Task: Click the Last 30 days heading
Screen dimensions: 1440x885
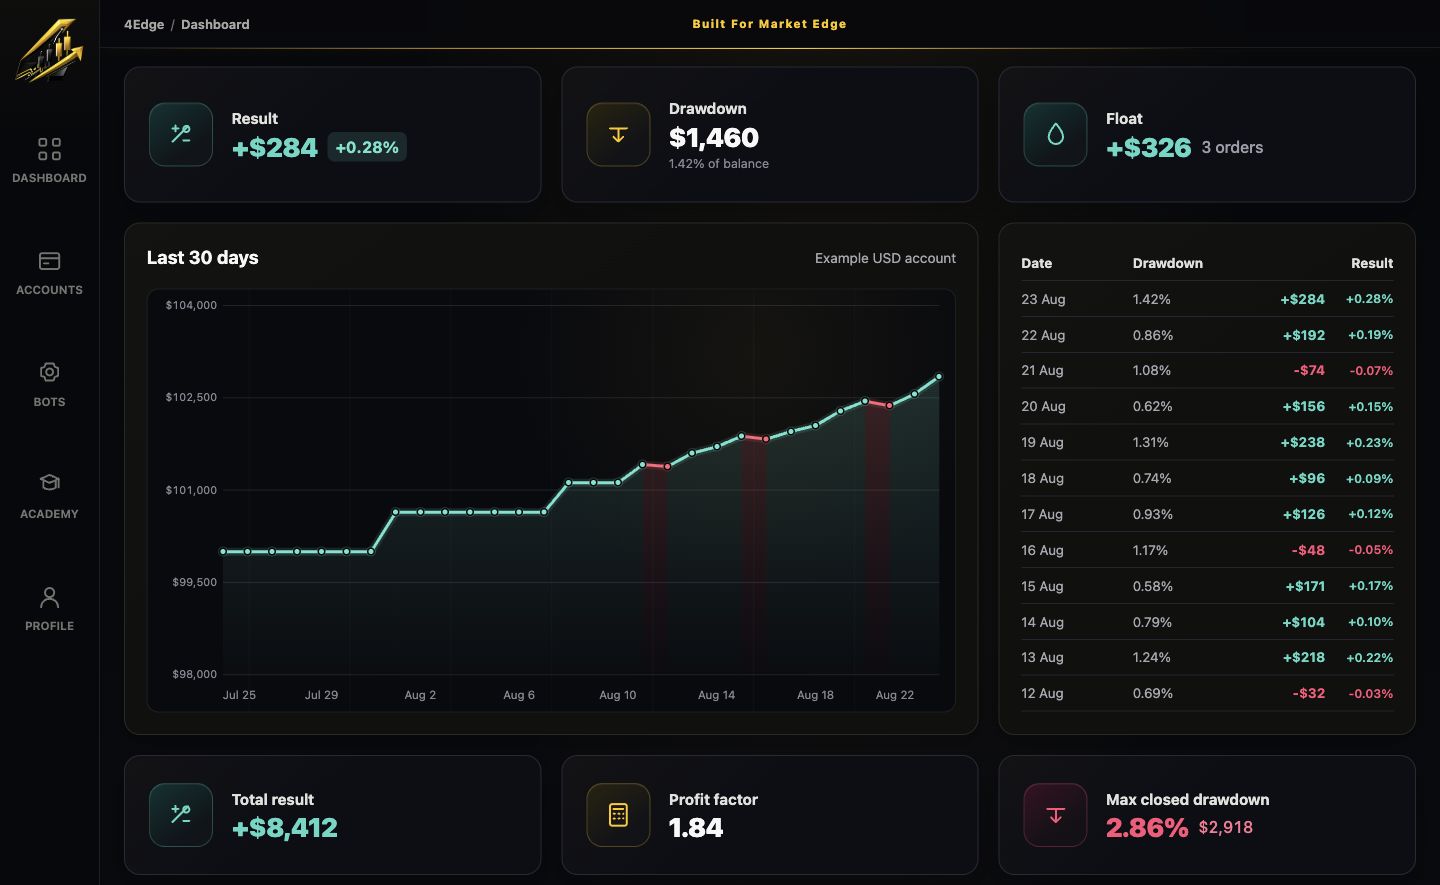Action: [x=202, y=258]
